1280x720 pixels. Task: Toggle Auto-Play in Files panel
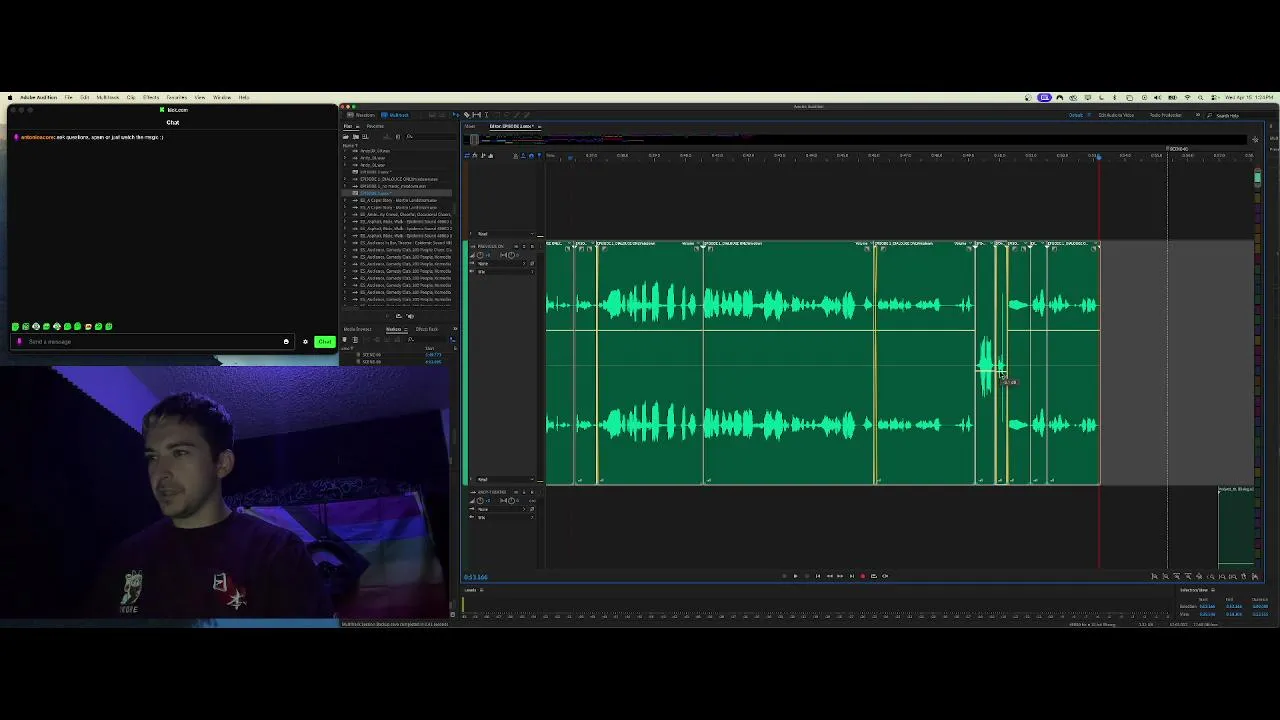[x=410, y=316]
